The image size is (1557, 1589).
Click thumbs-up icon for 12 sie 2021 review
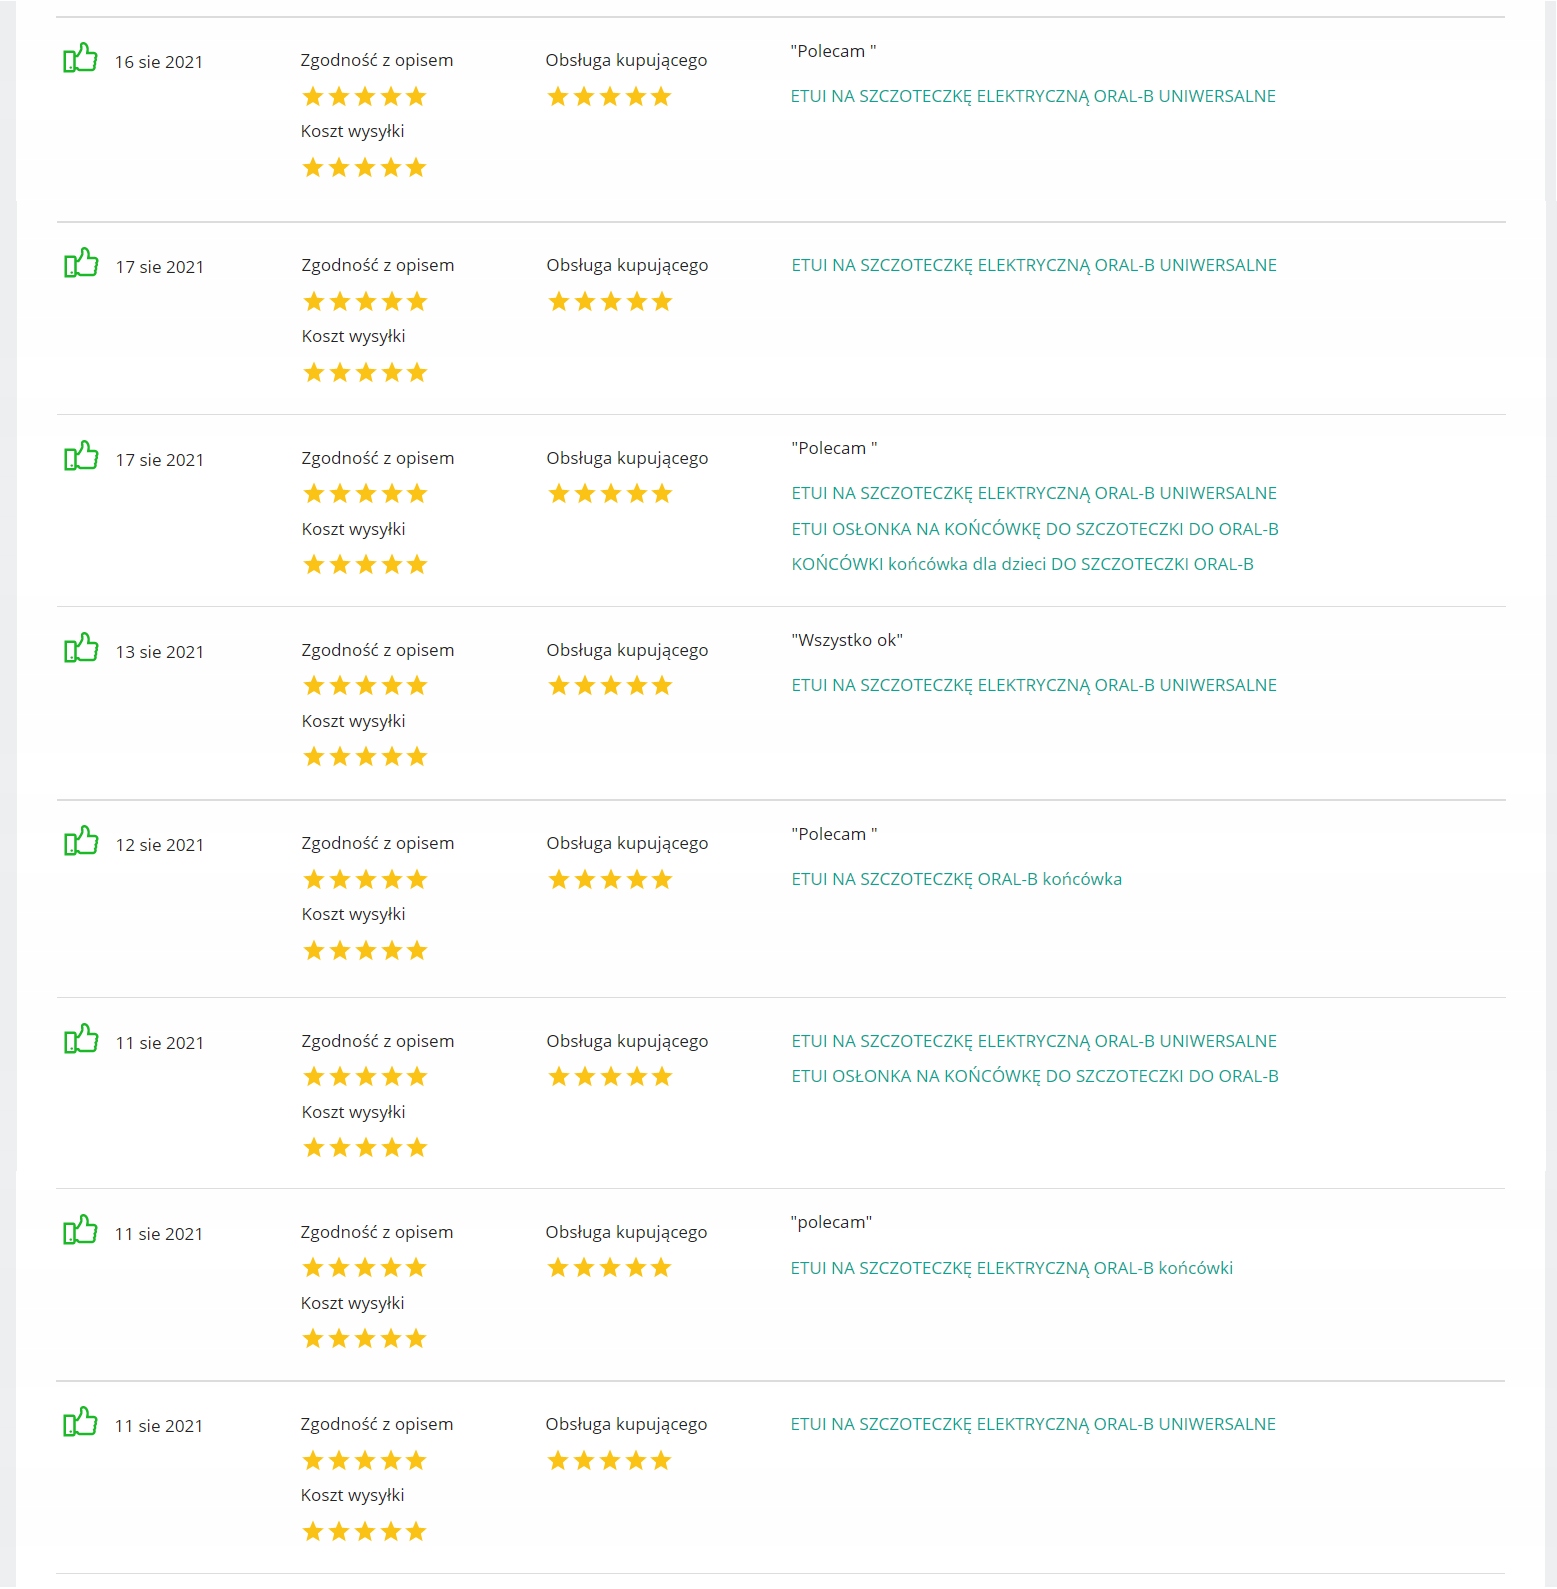pos(81,842)
